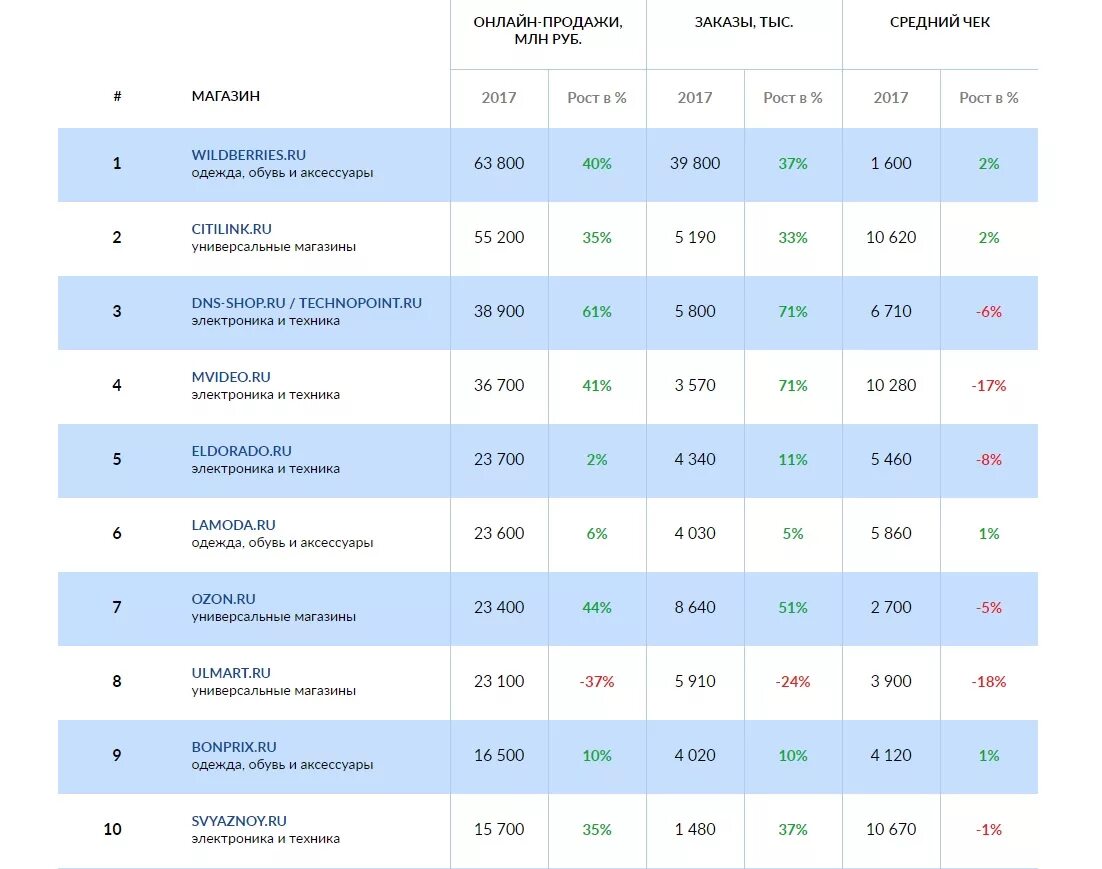Viewport: 1102px width, 869px height.
Task: Select Svyaznoy orders value 1 480
Action: tap(695, 829)
